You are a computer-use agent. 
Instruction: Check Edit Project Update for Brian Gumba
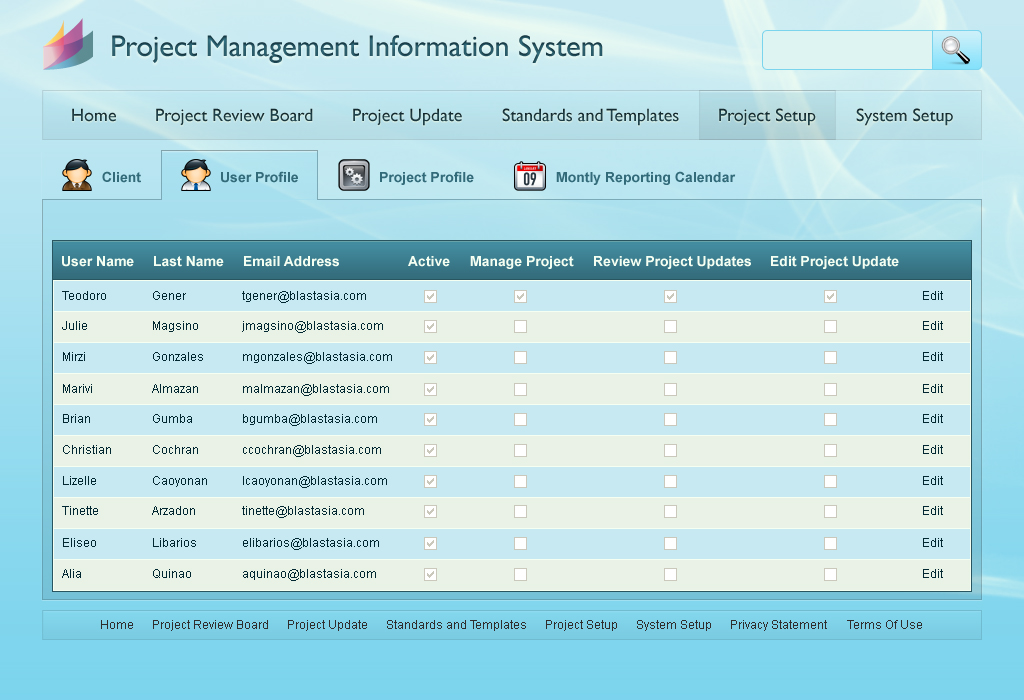pos(831,420)
